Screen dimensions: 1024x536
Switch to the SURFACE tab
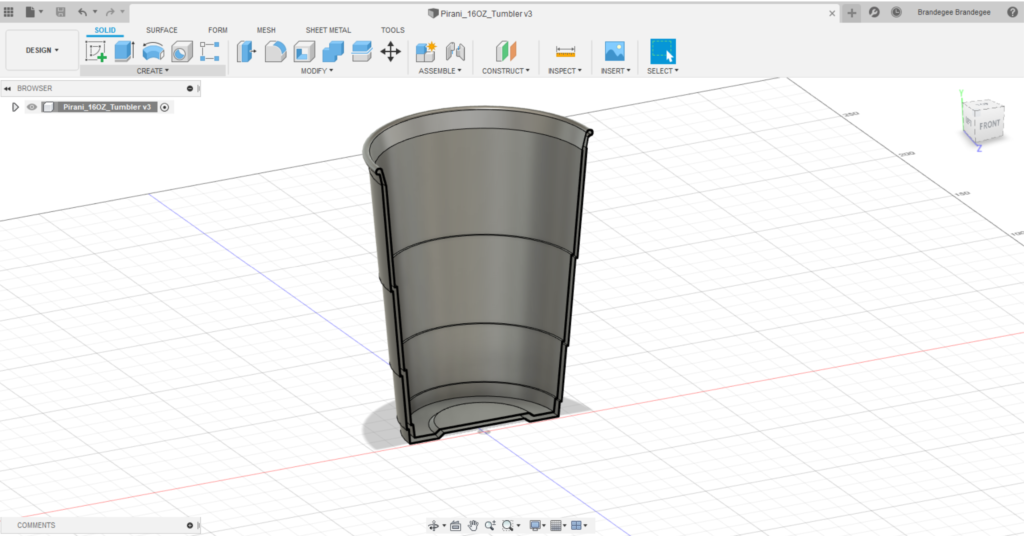tap(161, 30)
